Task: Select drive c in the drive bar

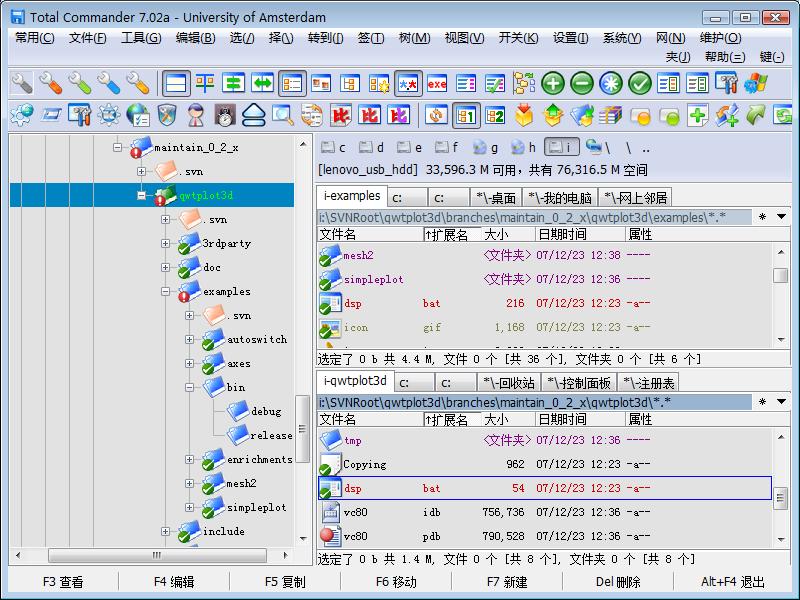Action: pos(334,148)
